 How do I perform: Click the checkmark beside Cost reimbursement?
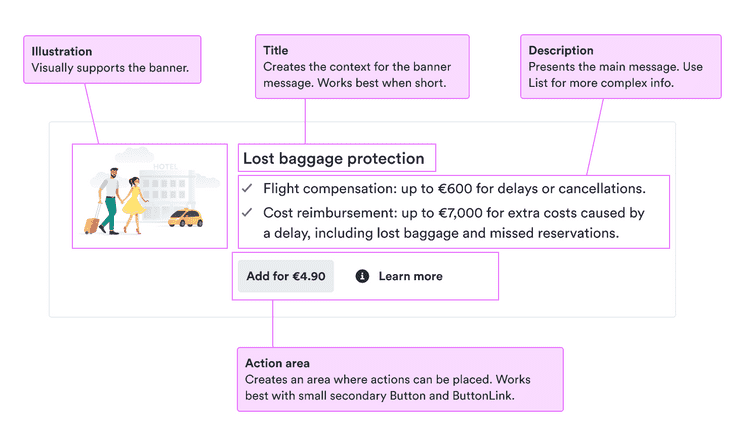(x=247, y=213)
